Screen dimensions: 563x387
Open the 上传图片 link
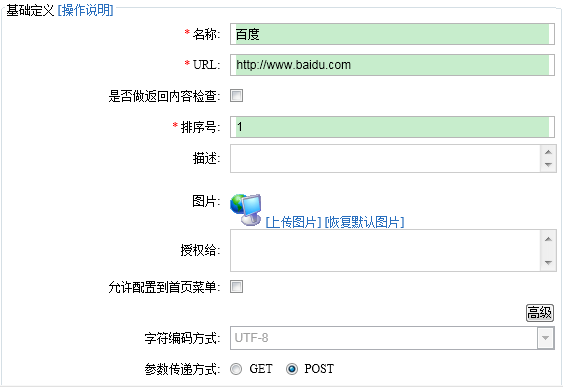pyautogui.click(x=293, y=222)
